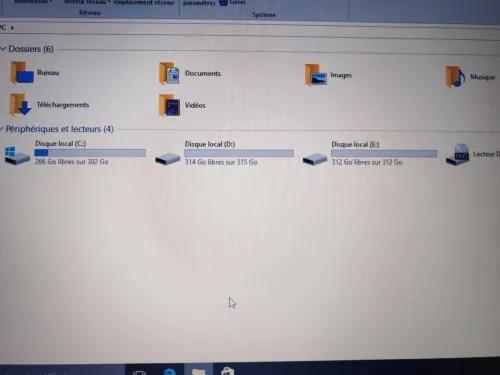This screenshot has width=500, height=375.
Task: Click emplacement réseau in the ribbon
Action: pyautogui.click(x=144, y=3)
